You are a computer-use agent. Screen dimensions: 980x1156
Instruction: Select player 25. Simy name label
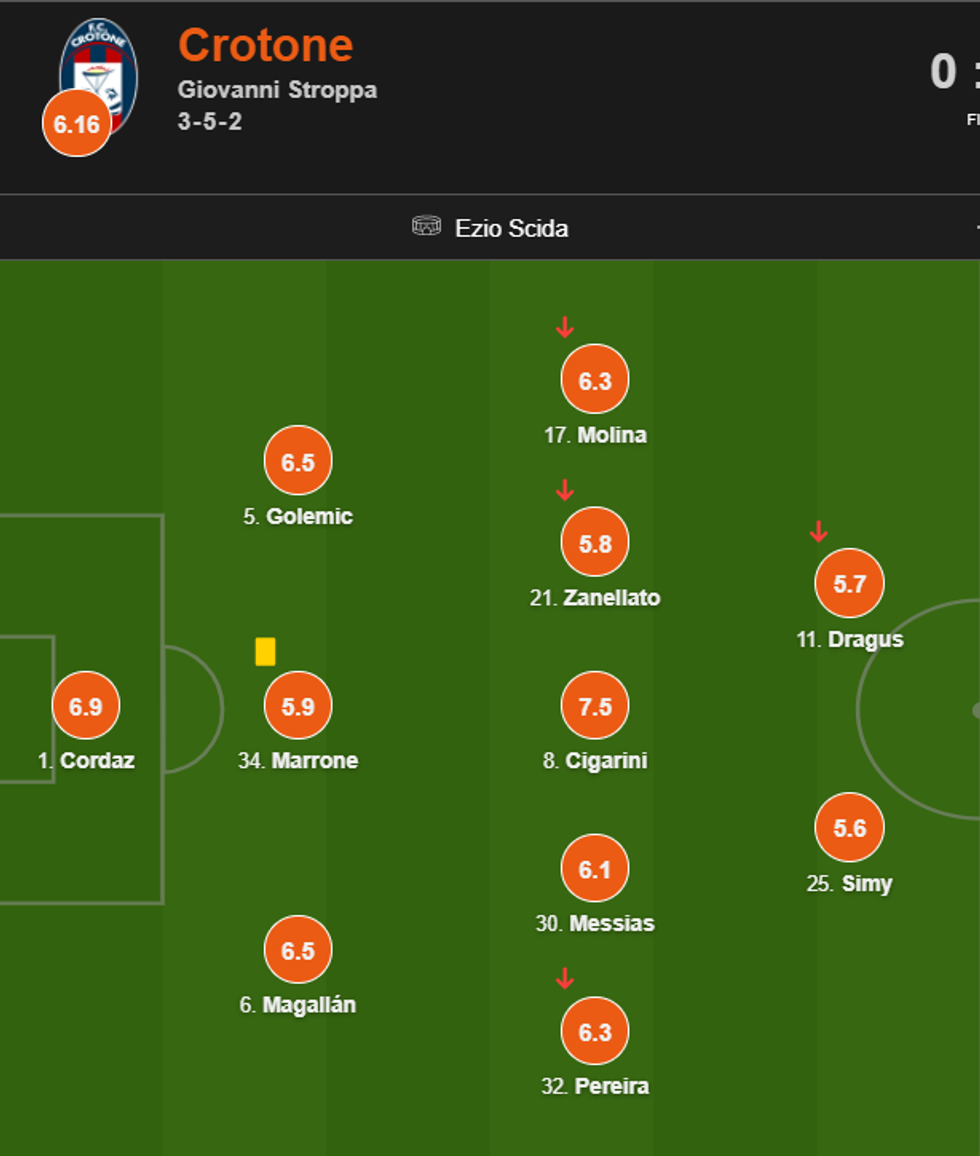pyautogui.click(x=849, y=884)
